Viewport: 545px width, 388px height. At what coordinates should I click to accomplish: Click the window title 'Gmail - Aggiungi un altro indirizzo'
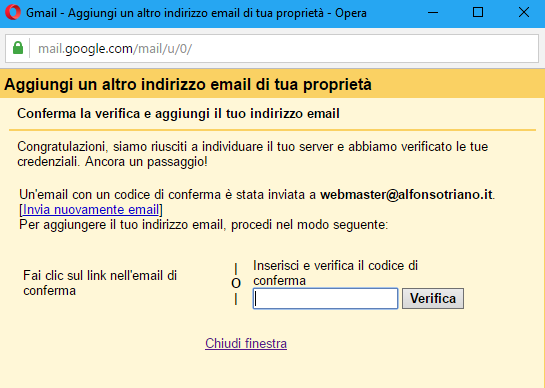pyautogui.click(x=196, y=13)
